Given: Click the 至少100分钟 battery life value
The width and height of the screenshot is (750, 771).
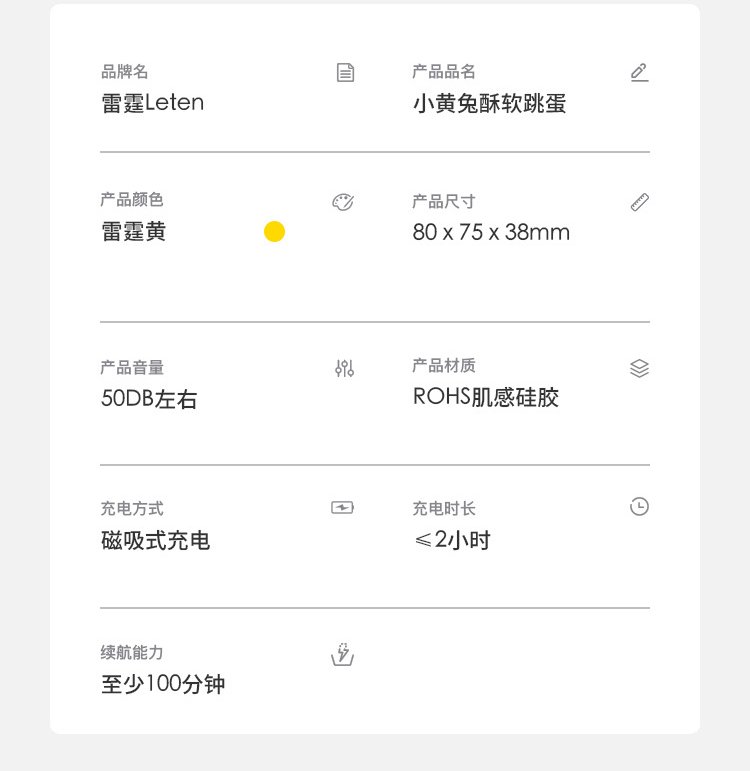Looking at the screenshot, I should pyautogui.click(x=163, y=685).
